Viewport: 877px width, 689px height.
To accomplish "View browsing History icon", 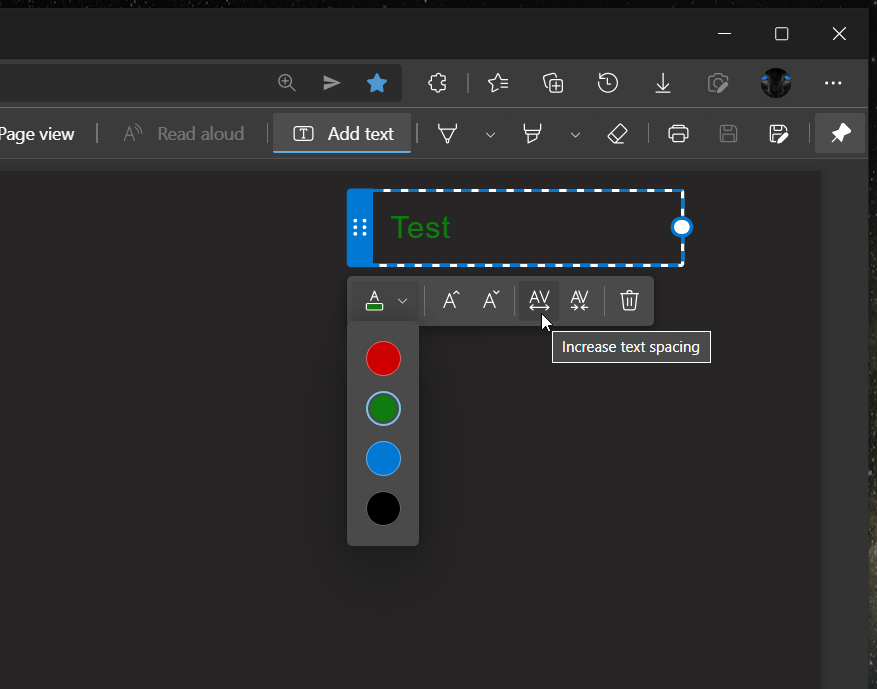I will pyautogui.click(x=607, y=83).
